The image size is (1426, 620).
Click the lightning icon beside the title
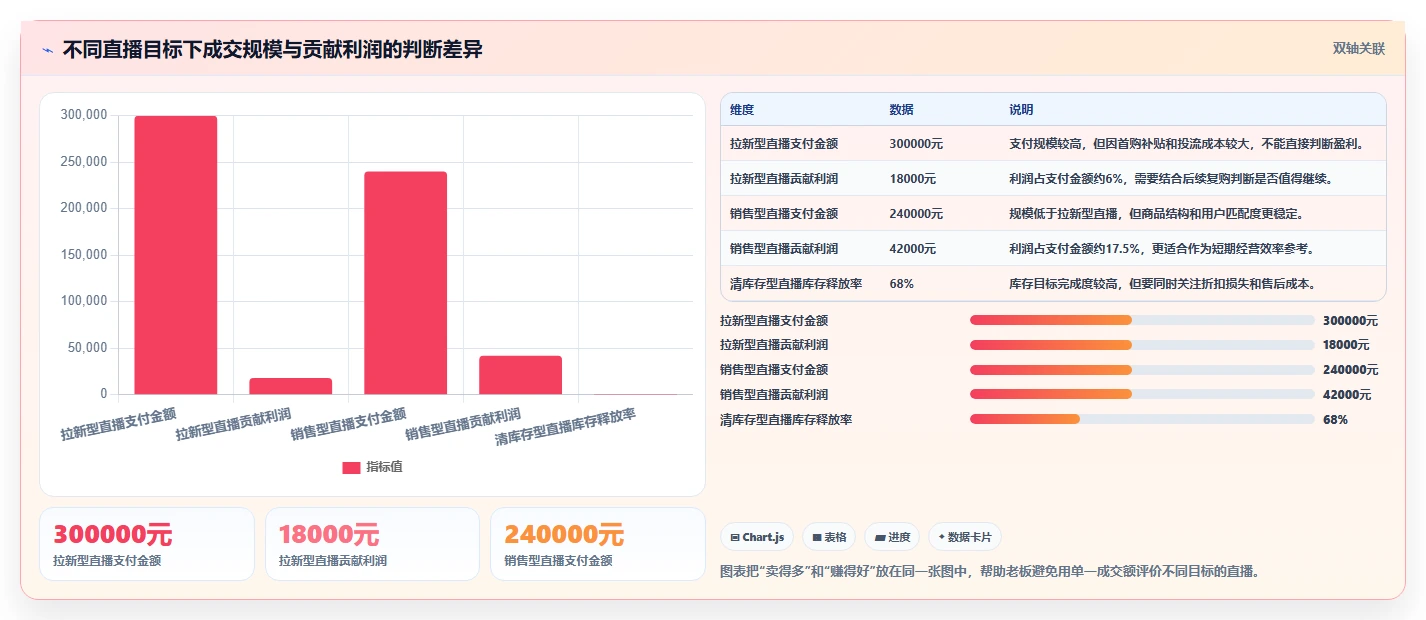pyautogui.click(x=47, y=50)
